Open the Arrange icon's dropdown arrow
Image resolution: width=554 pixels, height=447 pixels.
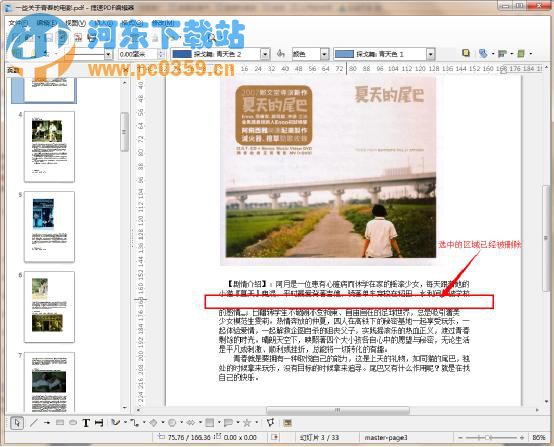(493, 53)
